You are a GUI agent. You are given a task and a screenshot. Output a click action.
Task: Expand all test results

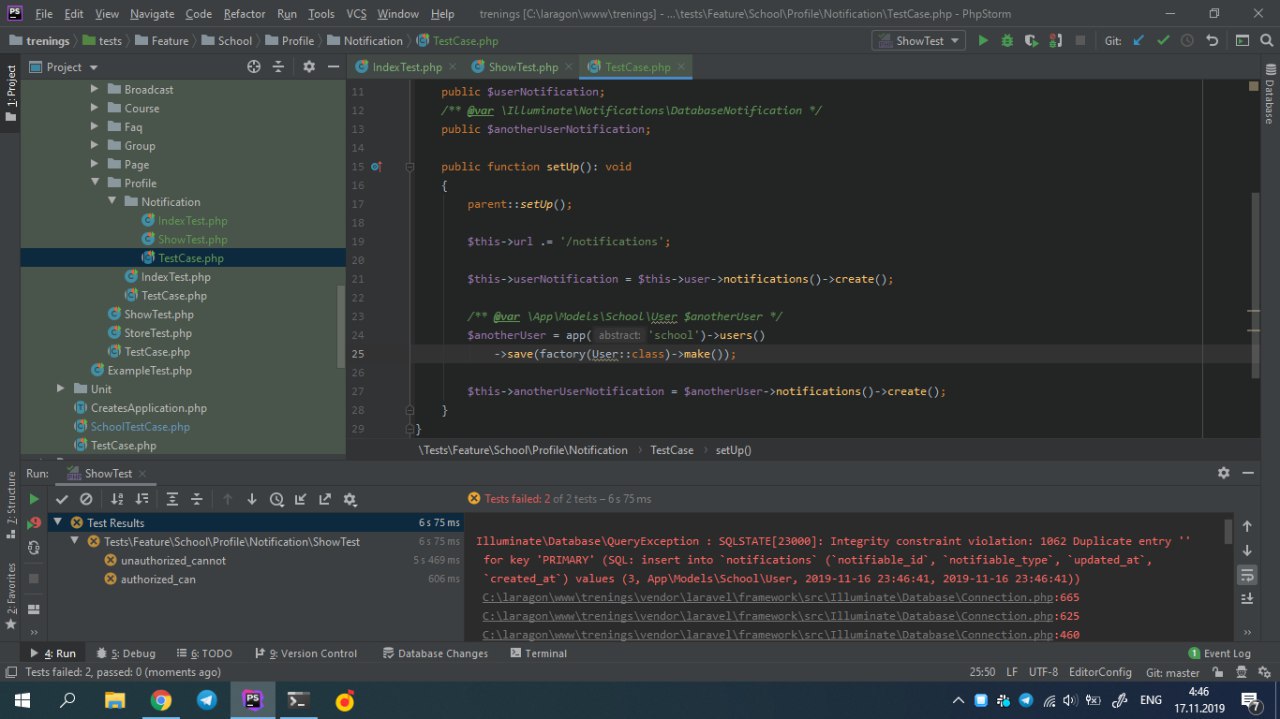tap(172, 499)
